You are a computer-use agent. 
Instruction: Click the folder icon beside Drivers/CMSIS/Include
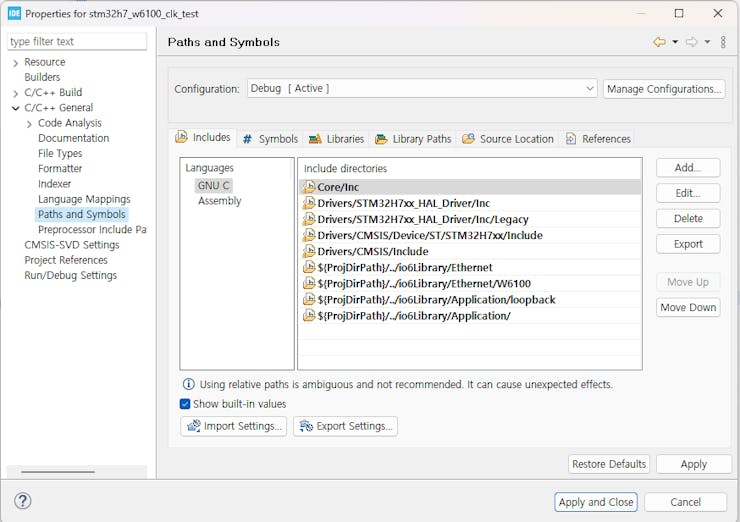[309, 251]
